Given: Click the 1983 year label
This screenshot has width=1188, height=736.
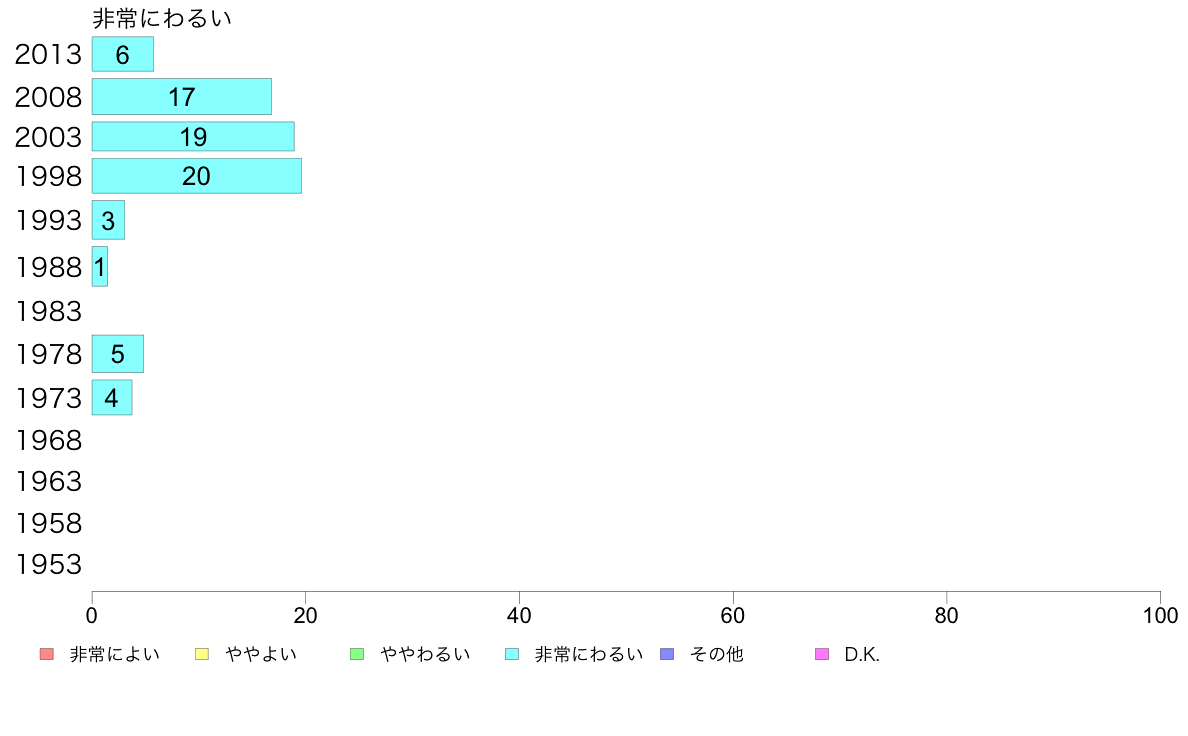Looking at the screenshot, I should pos(48,311).
